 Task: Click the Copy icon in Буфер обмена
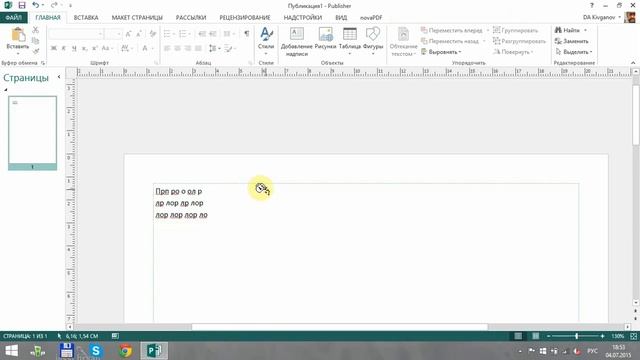tap(36, 41)
